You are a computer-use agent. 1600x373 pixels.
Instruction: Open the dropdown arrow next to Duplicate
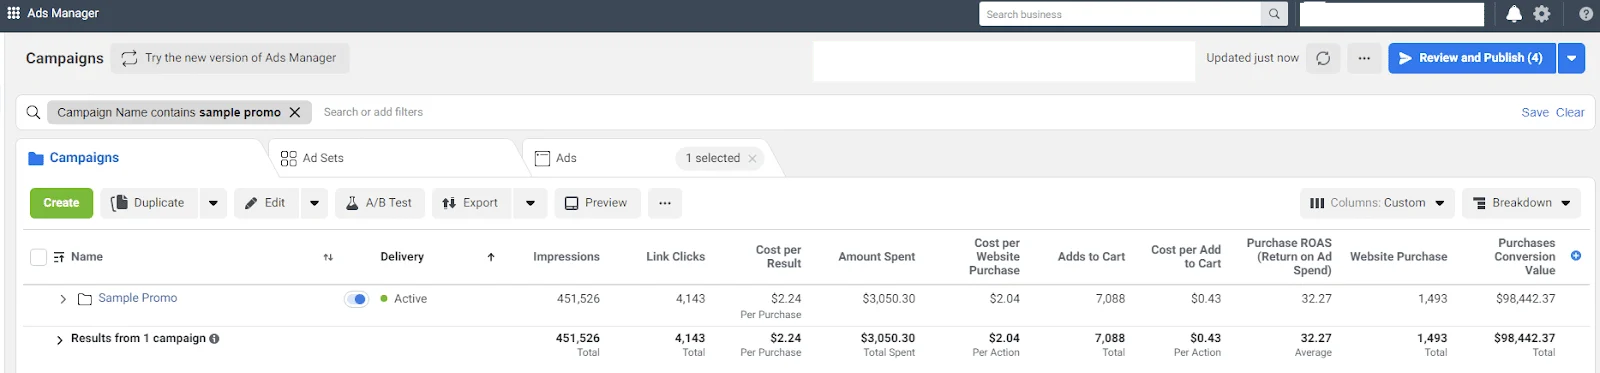[x=213, y=203]
